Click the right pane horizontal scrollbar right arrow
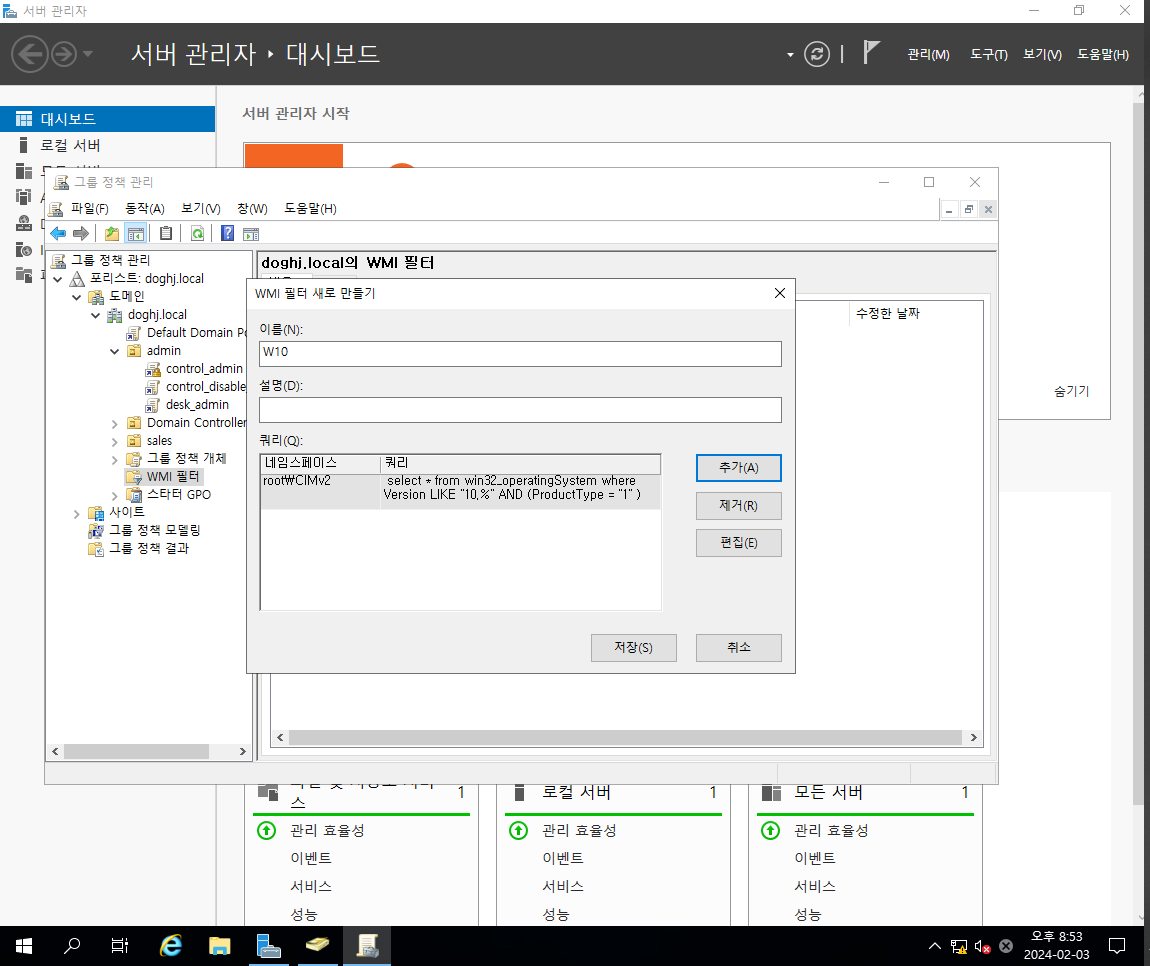This screenshot has height=966, width=1150. (x=973, y=738)
